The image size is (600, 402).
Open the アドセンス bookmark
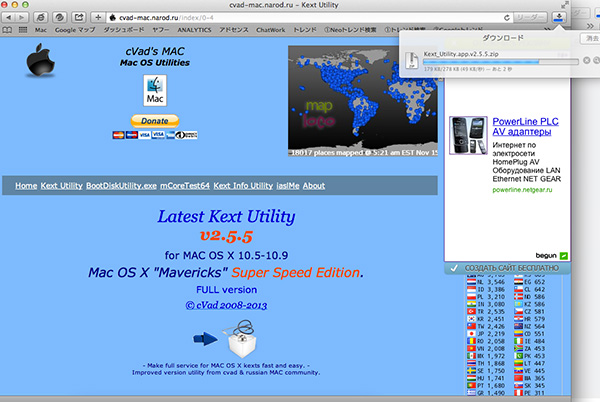233,30
